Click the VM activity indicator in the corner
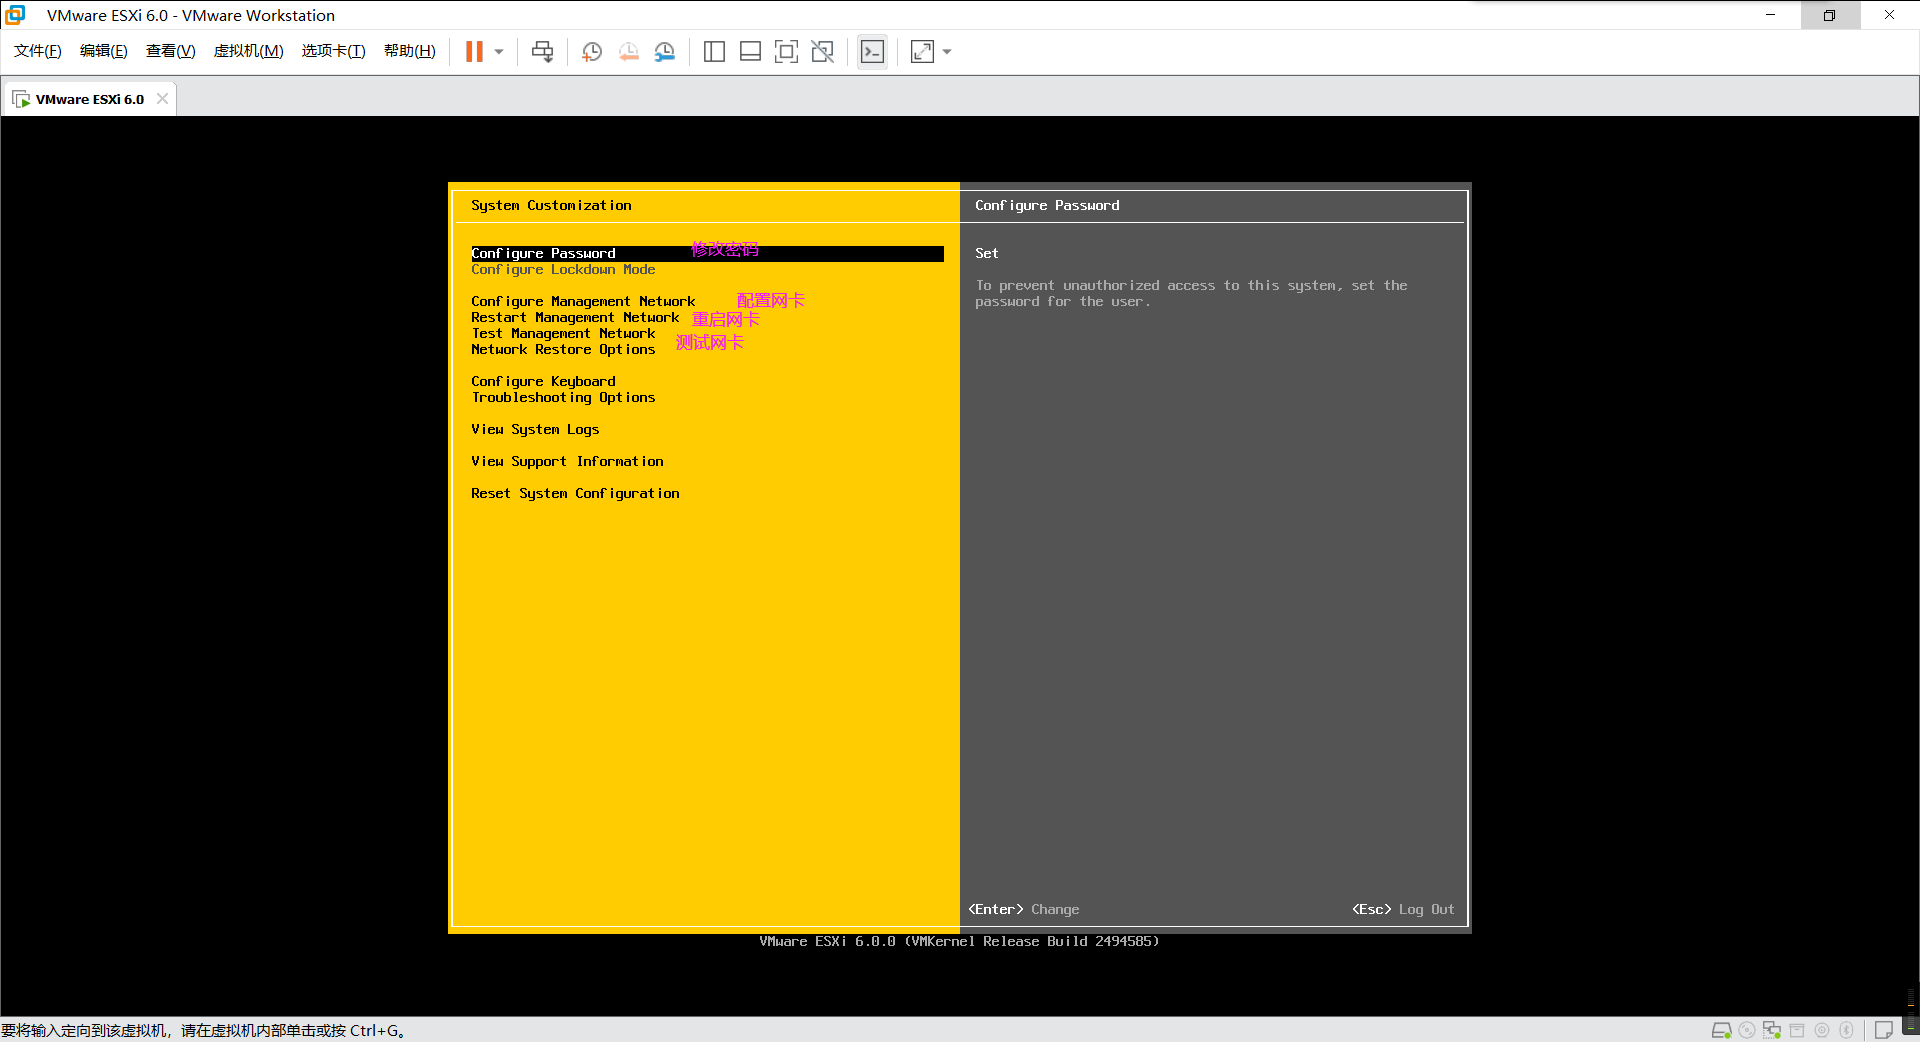 (x=1911, y=1012)
